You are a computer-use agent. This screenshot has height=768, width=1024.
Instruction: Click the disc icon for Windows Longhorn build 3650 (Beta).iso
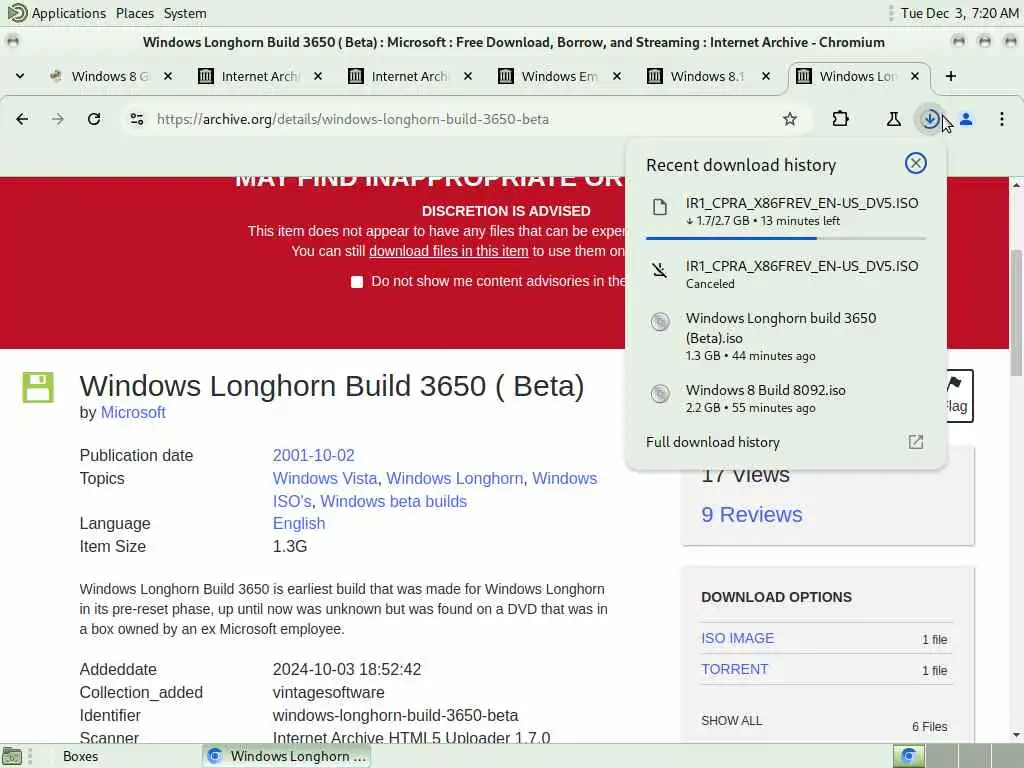pyautogui.click(x=660, y=321)
